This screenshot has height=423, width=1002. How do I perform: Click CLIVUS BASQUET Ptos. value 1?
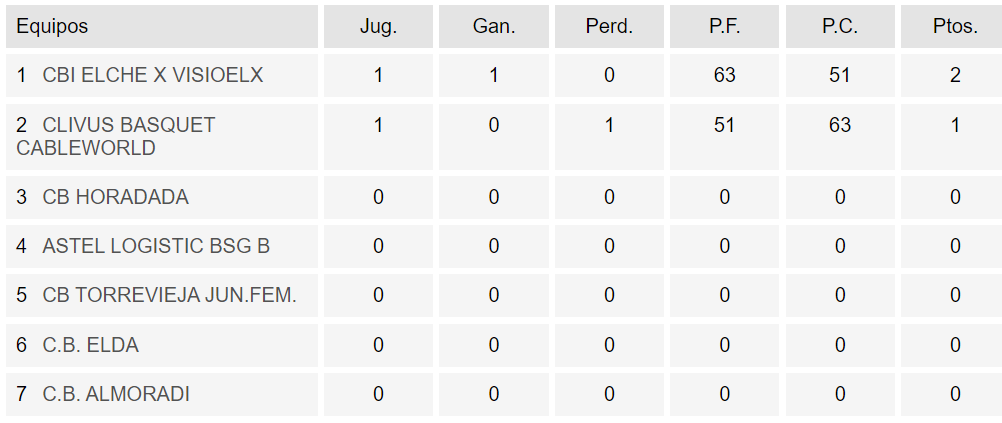[x=955, y=125]
